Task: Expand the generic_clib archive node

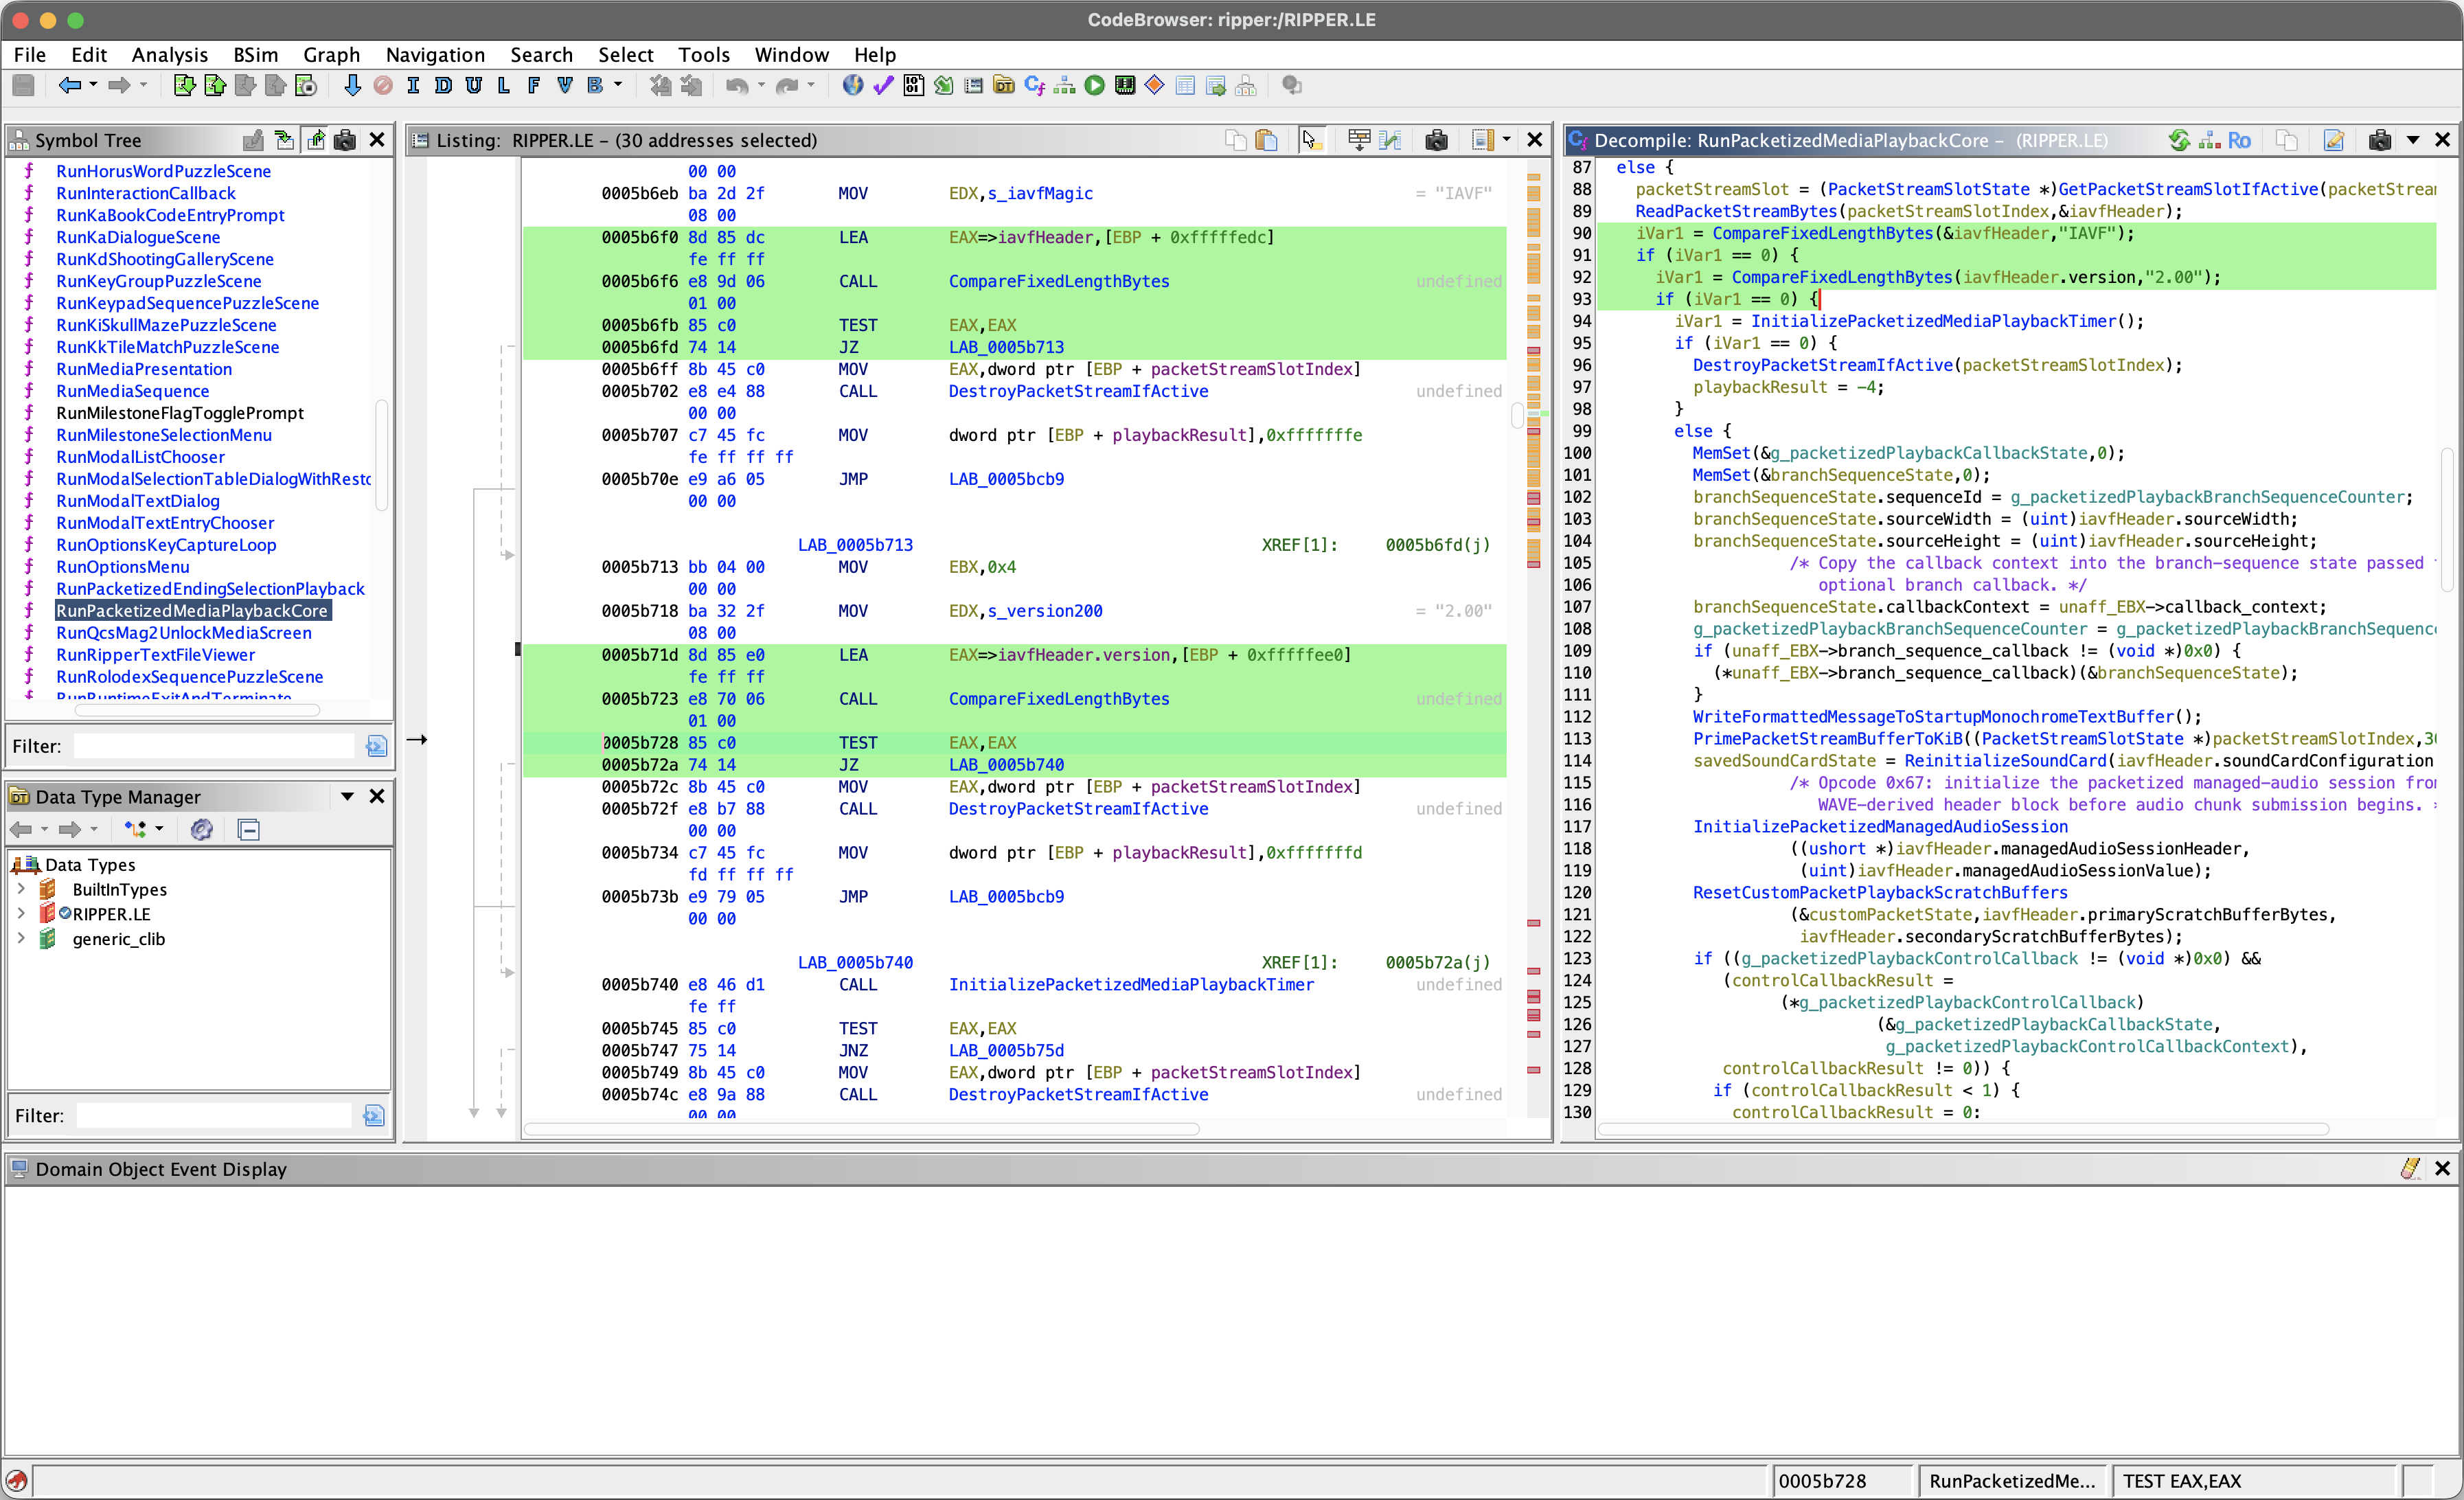Action: [x=21, y=938]
